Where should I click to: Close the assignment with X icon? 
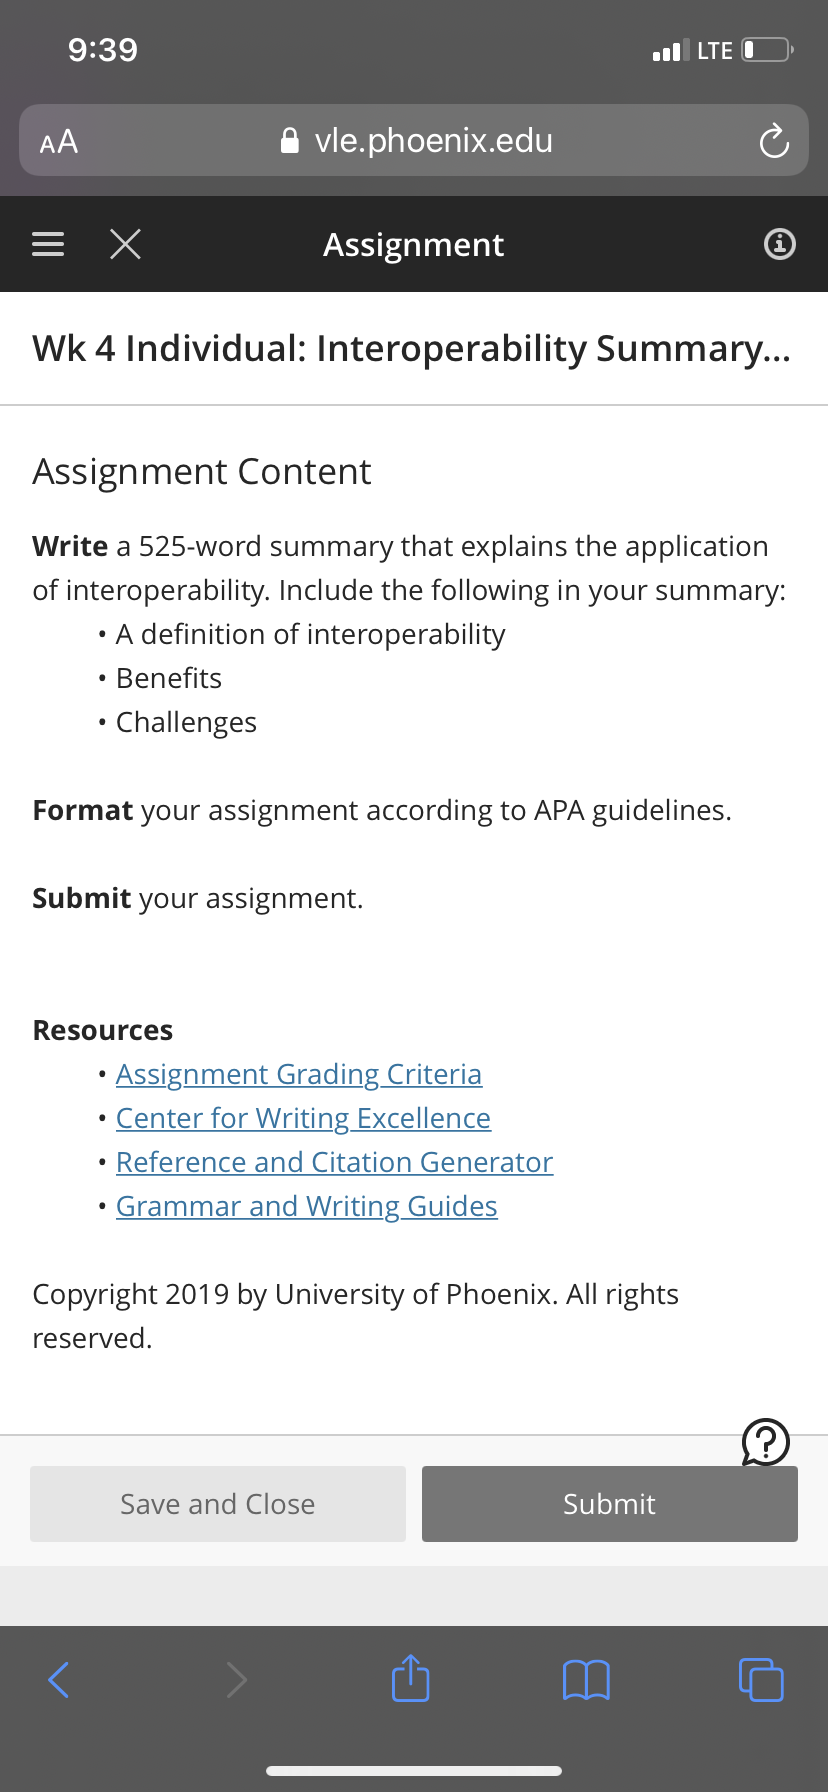coord(125,244)
